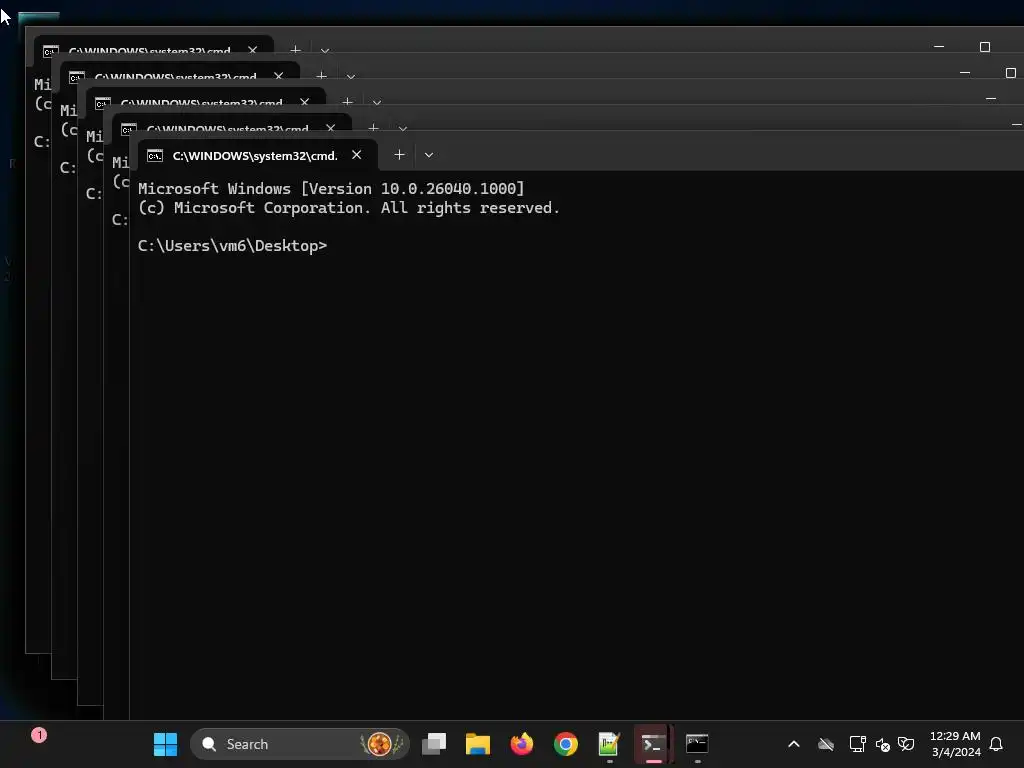Click the C:\Users\vm6\Desktop> prompt line
Screen dimensions: 1024x768
232,246
